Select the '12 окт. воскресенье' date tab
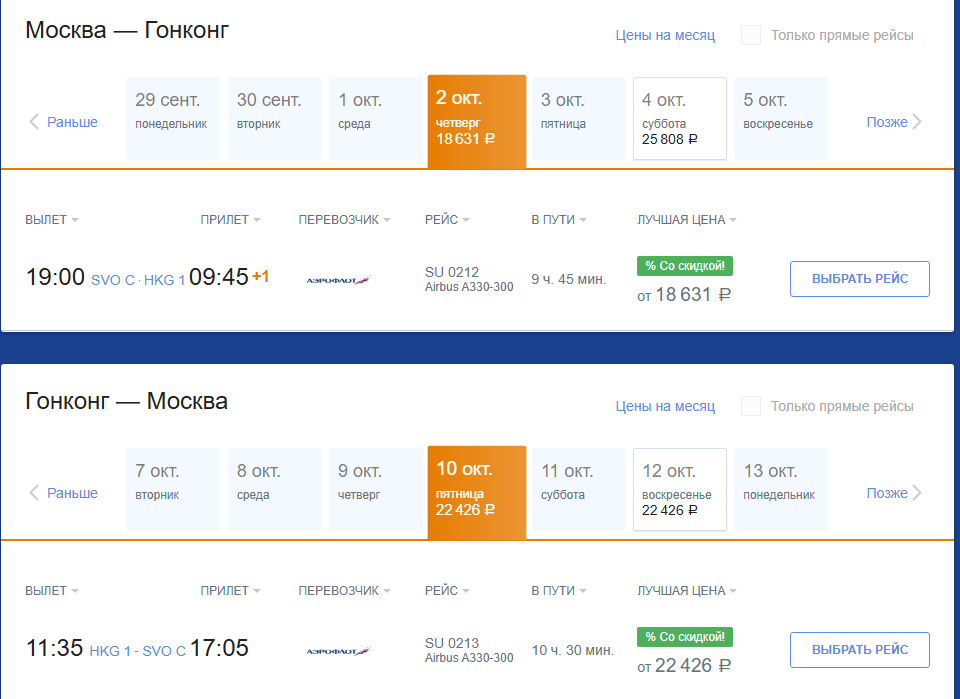This screenshot has height=699, width=960. (x=680, y=490)
